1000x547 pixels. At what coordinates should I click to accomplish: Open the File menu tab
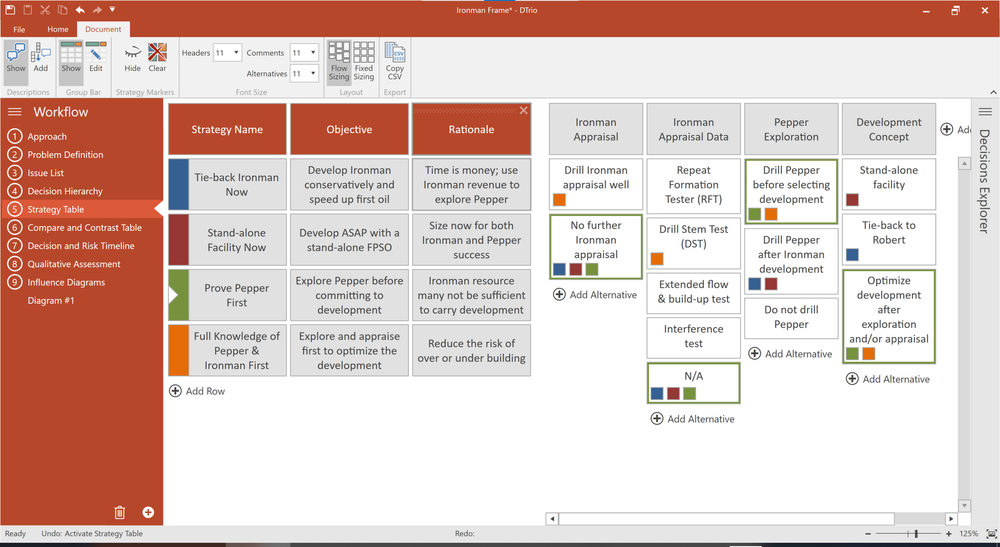[20, 29]
